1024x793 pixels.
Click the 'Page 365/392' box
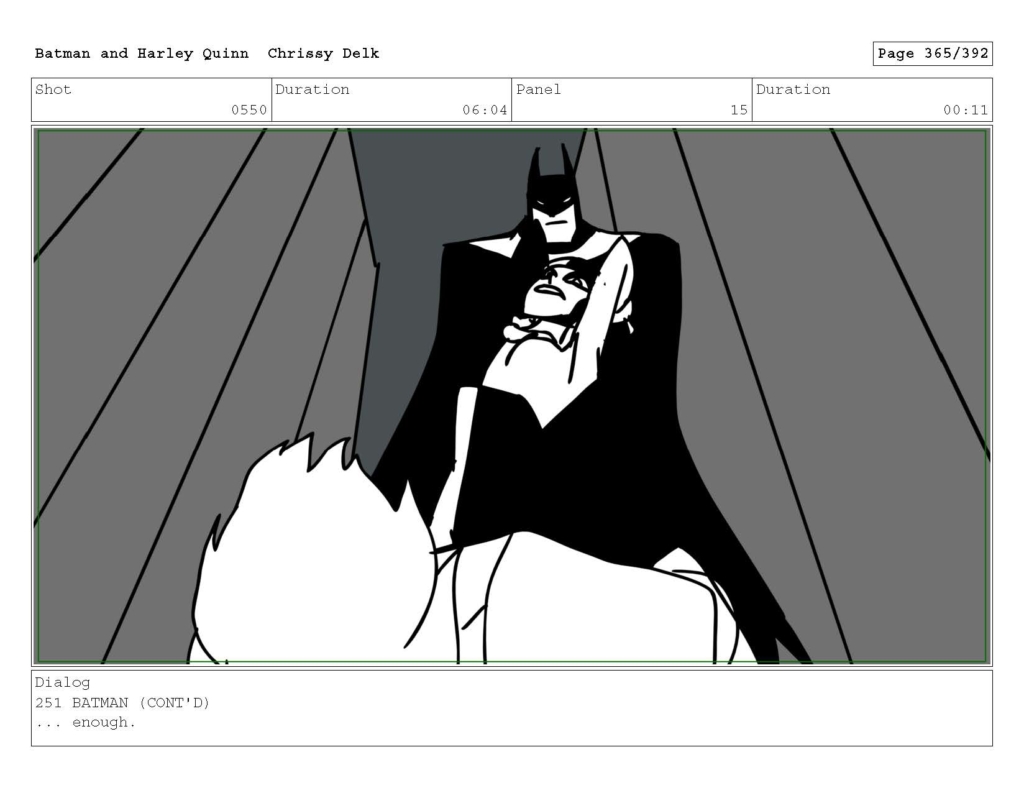tap(933, 54)
